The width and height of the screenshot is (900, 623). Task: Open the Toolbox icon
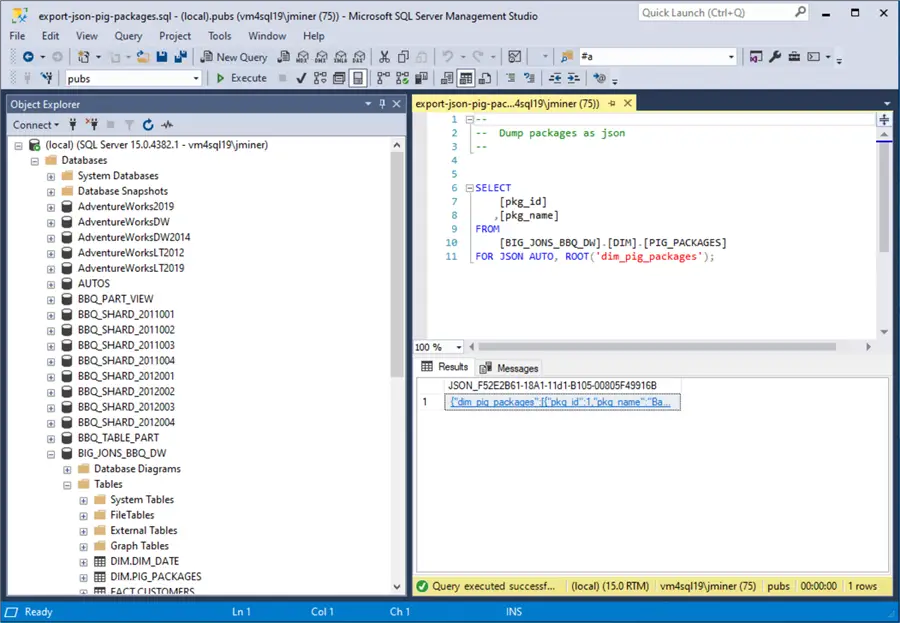point(794,56)
